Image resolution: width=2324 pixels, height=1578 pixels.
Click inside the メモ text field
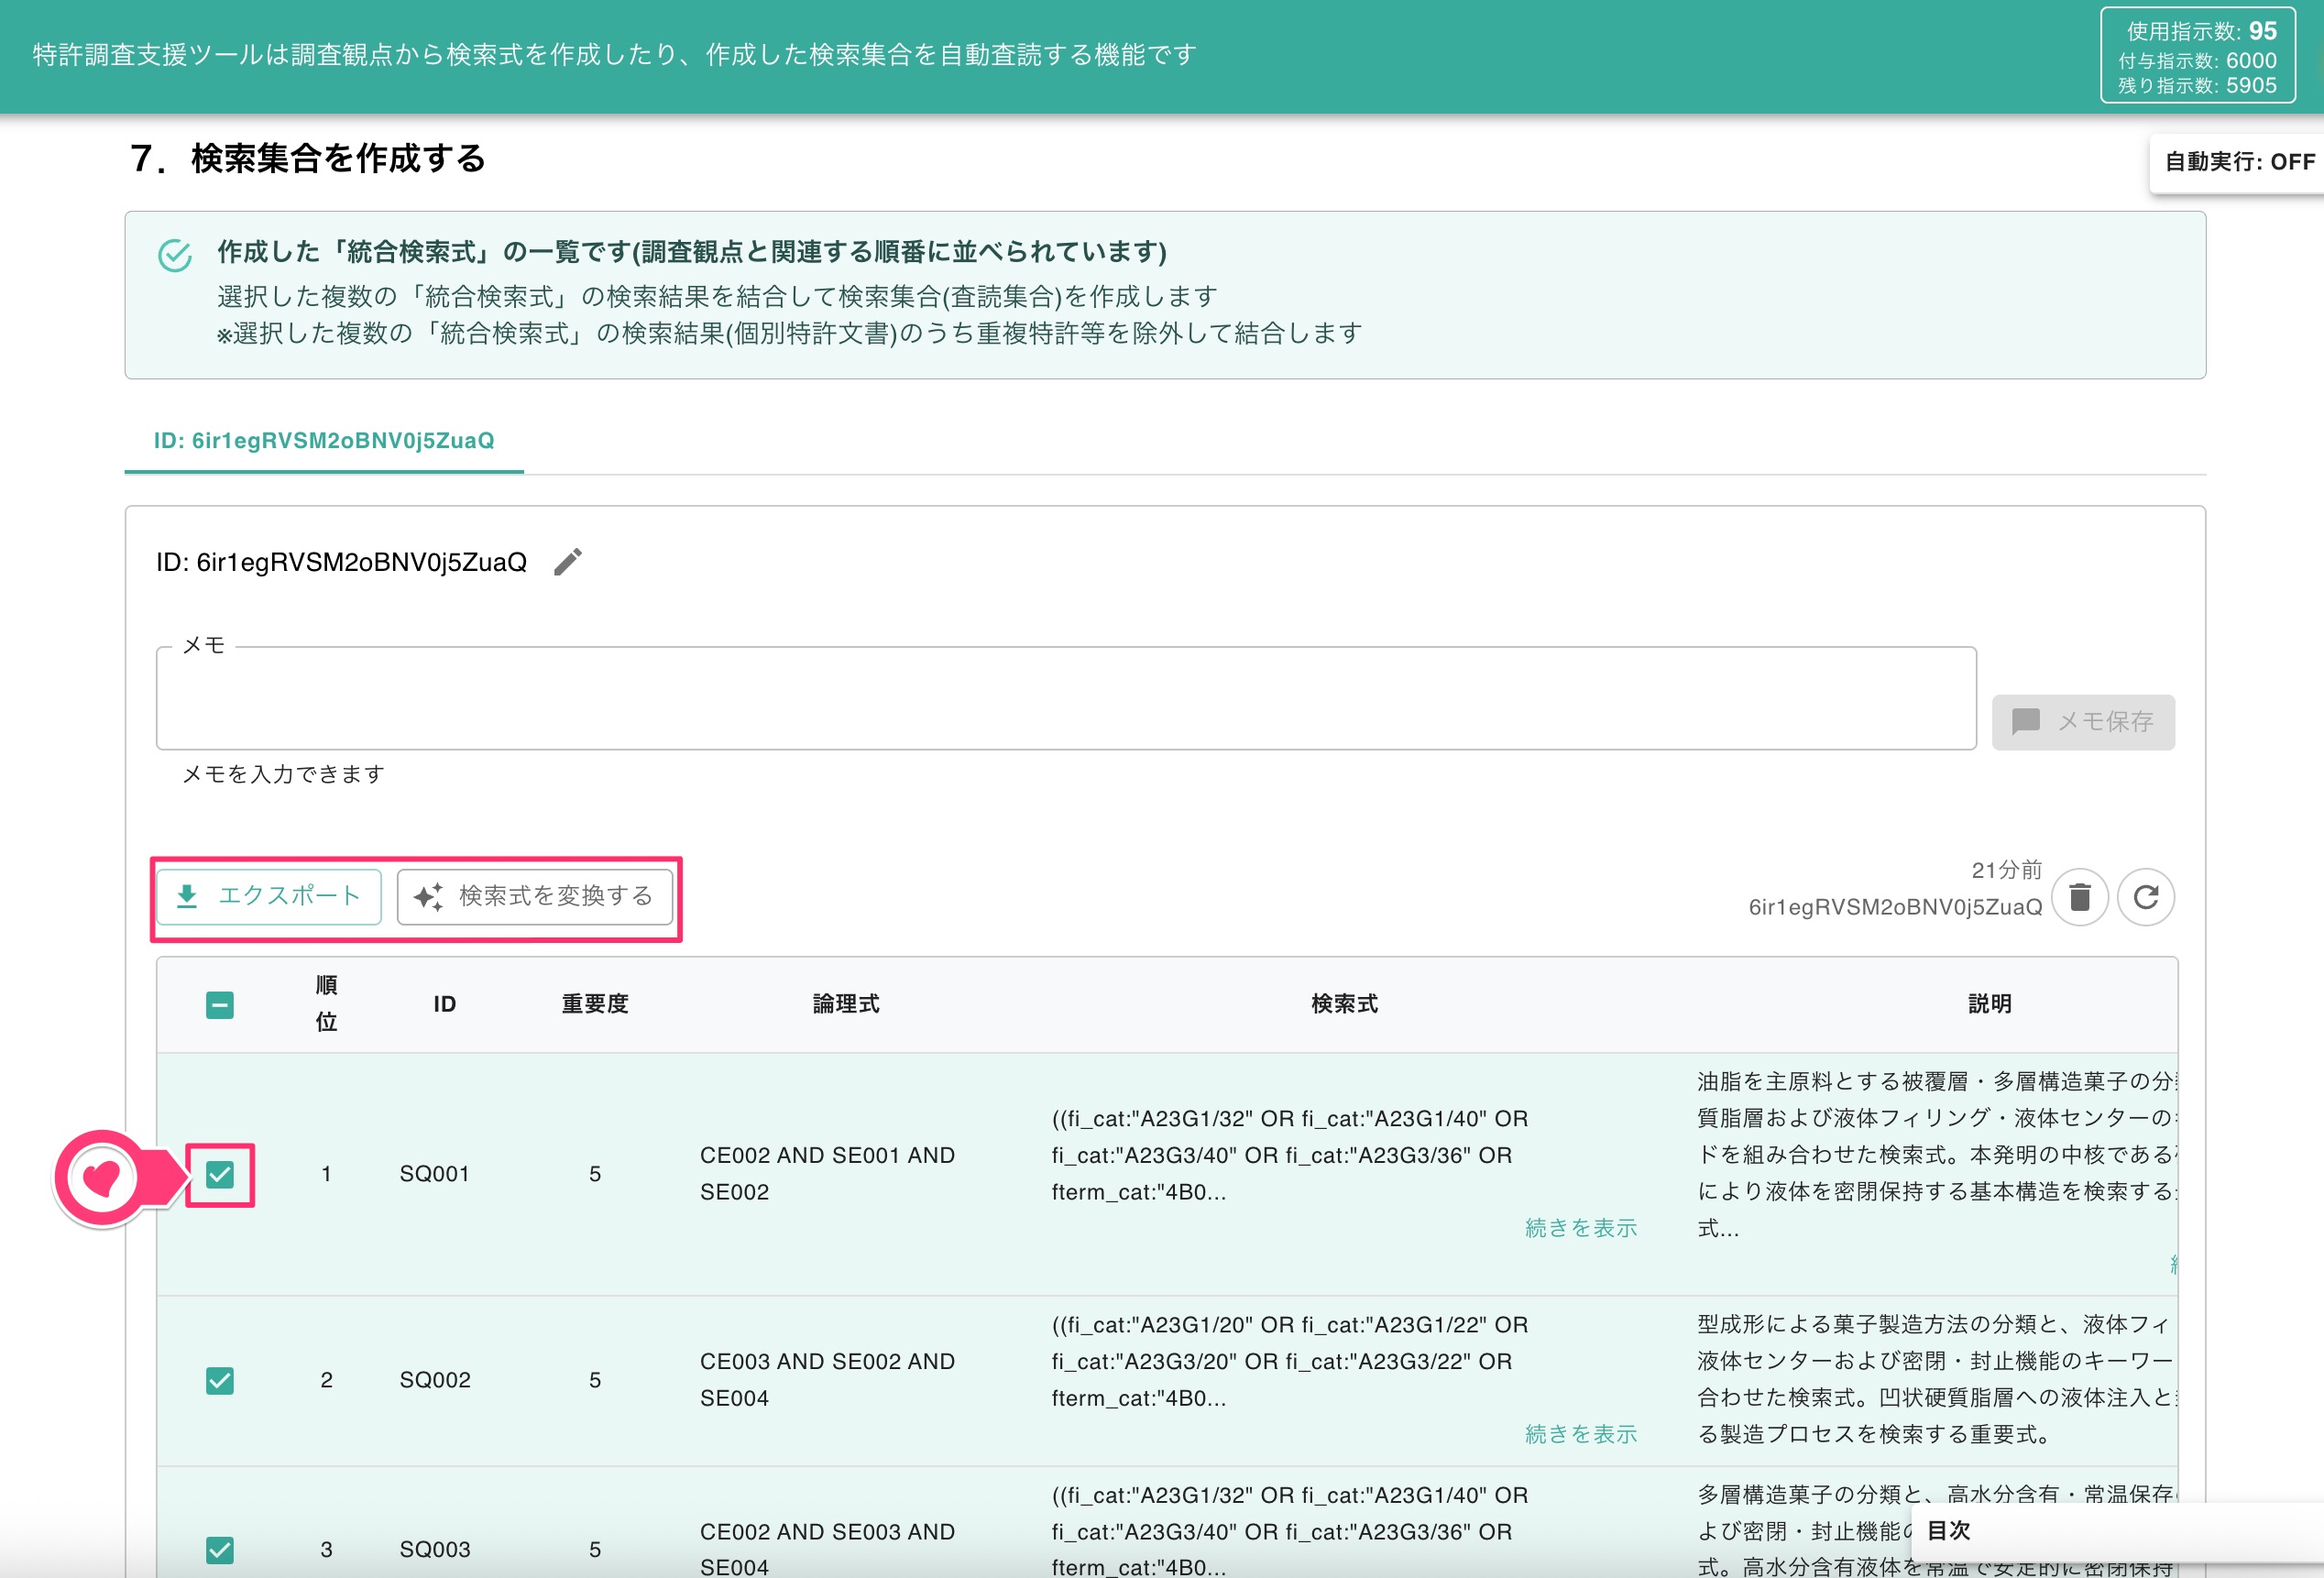tap(1066, 698)
